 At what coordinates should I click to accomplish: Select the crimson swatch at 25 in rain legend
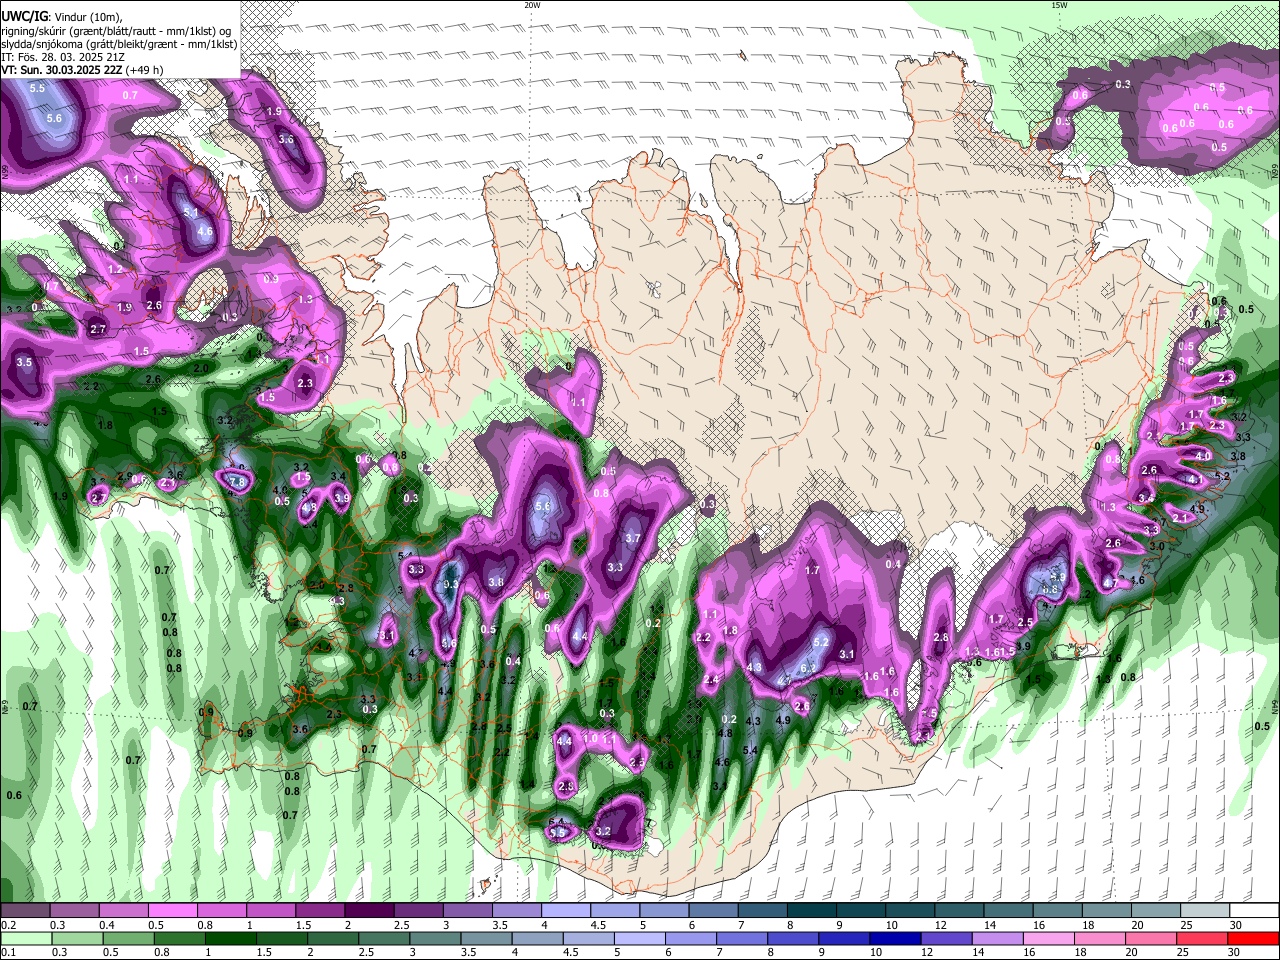pyautogui.click(x=1202, y=938)
